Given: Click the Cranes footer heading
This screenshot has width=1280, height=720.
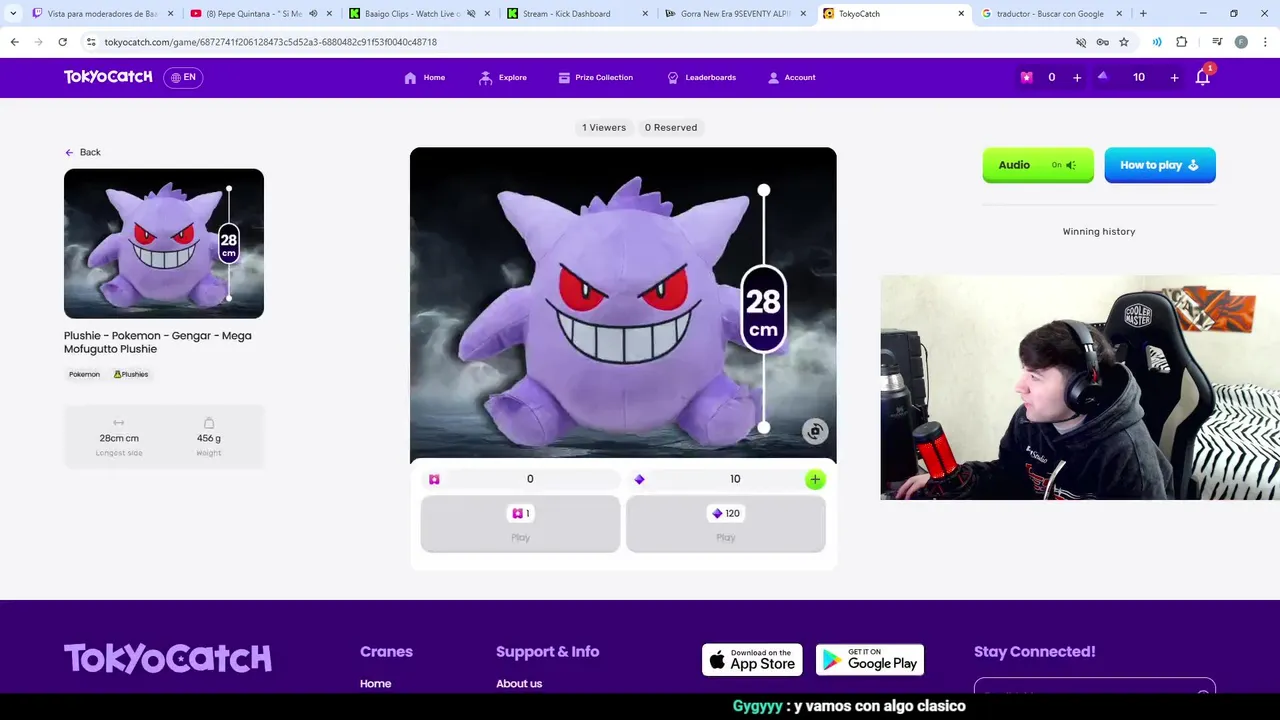Looking at the screenshot, I should tap(386, 651).
